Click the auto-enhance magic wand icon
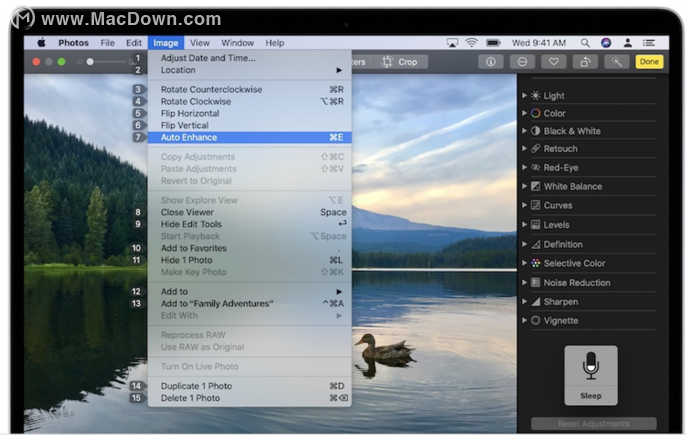Viewport: 687px width, 439px height. [617, 62]
